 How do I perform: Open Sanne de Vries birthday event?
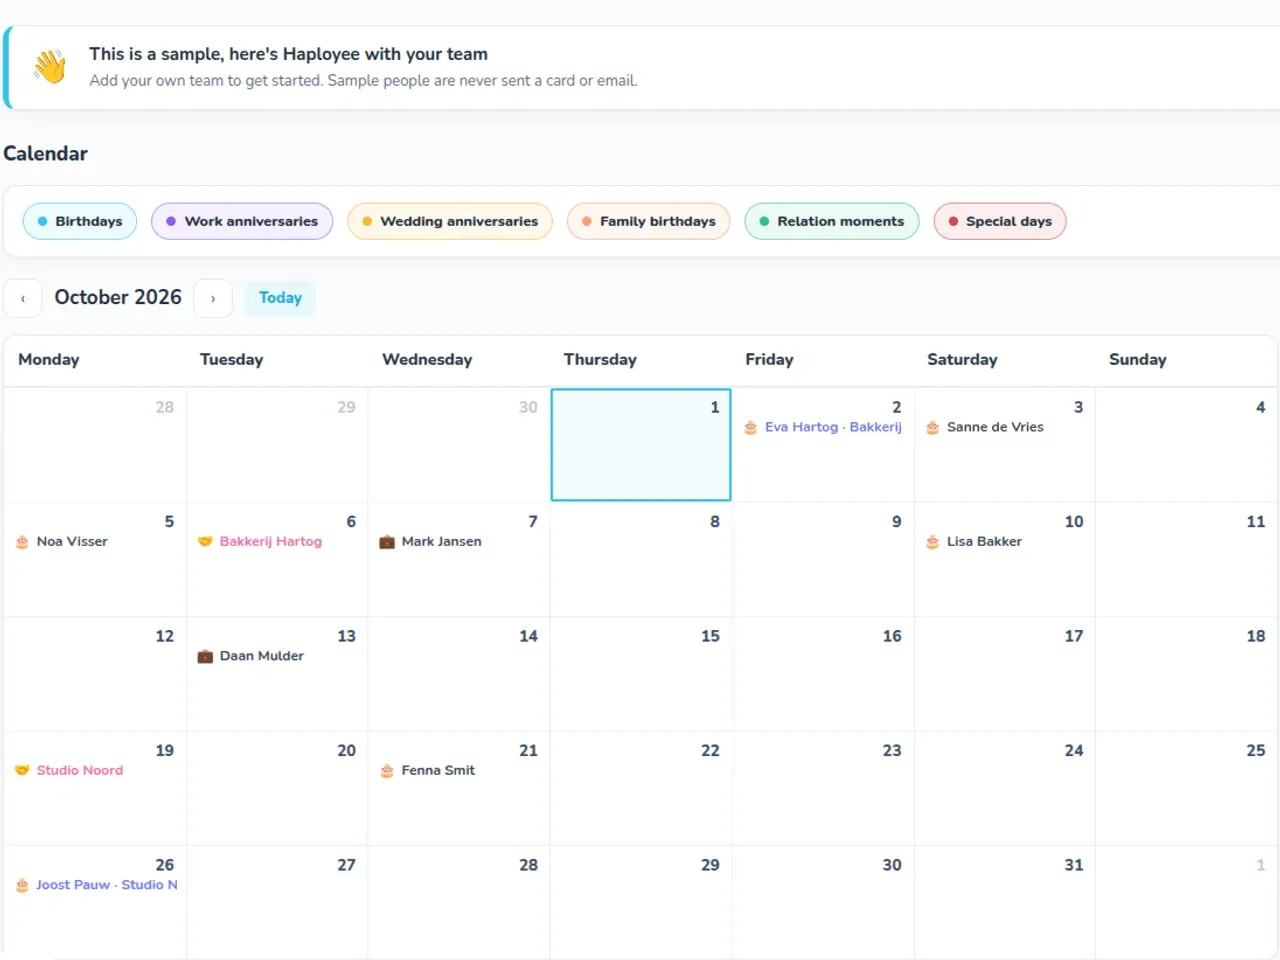985,428
